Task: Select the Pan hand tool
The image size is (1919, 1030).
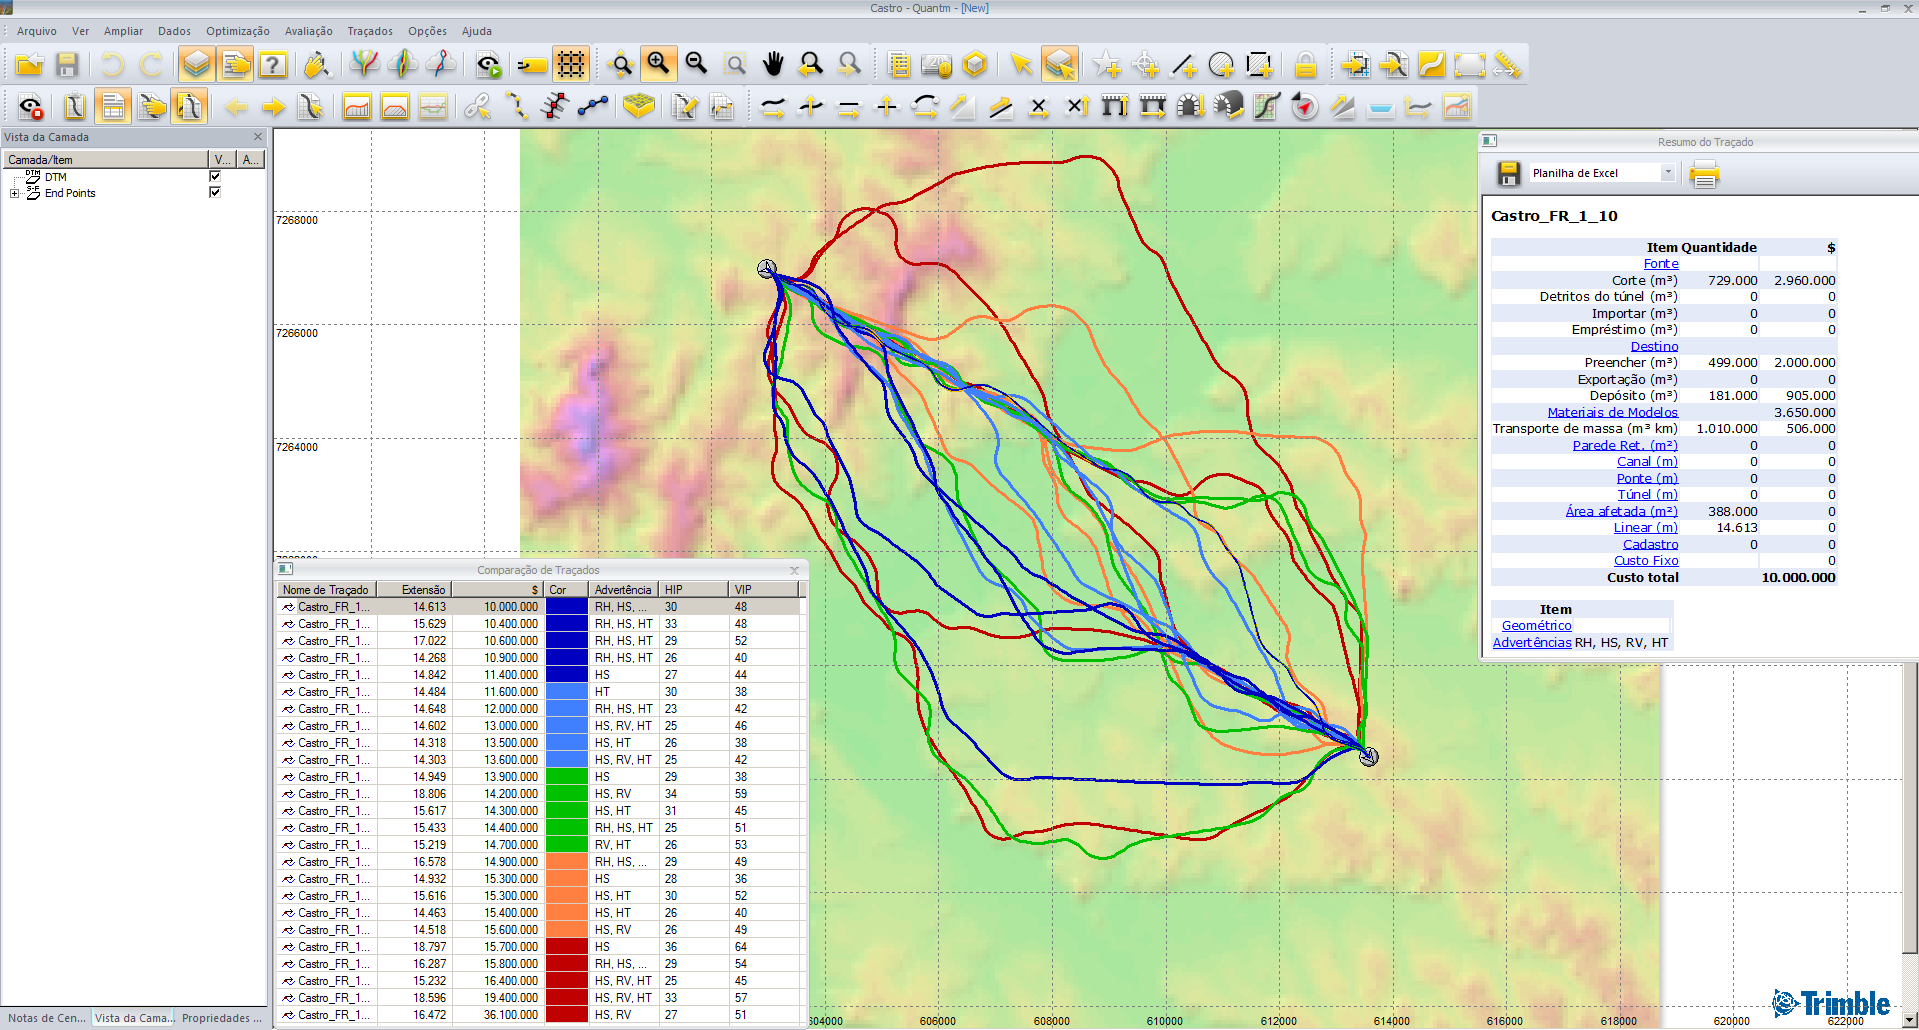Action: tap(773, 65)
